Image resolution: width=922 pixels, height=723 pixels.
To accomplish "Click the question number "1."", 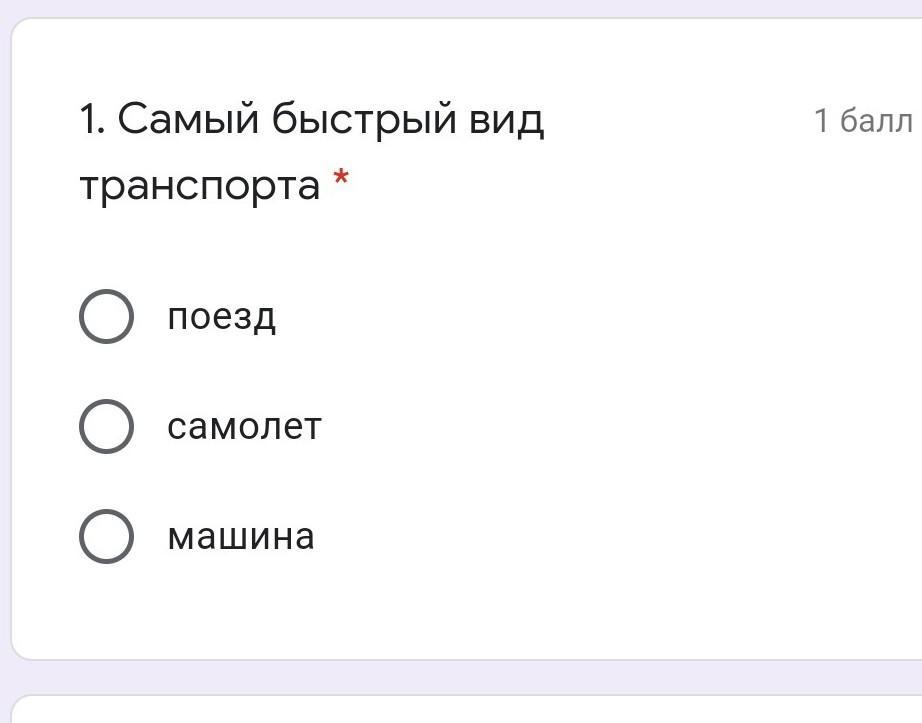I will [x=93, y=121].
